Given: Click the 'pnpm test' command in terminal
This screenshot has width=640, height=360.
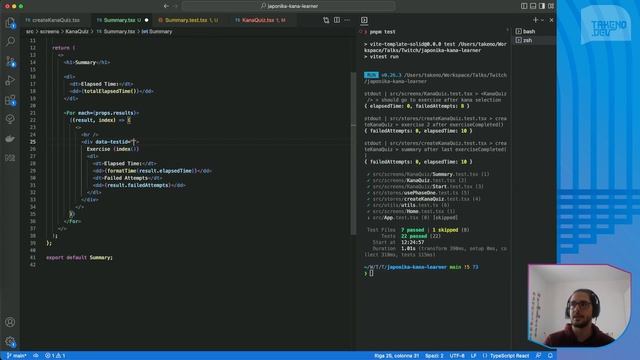Looking at the screenshot, I should tap(382, 32).
